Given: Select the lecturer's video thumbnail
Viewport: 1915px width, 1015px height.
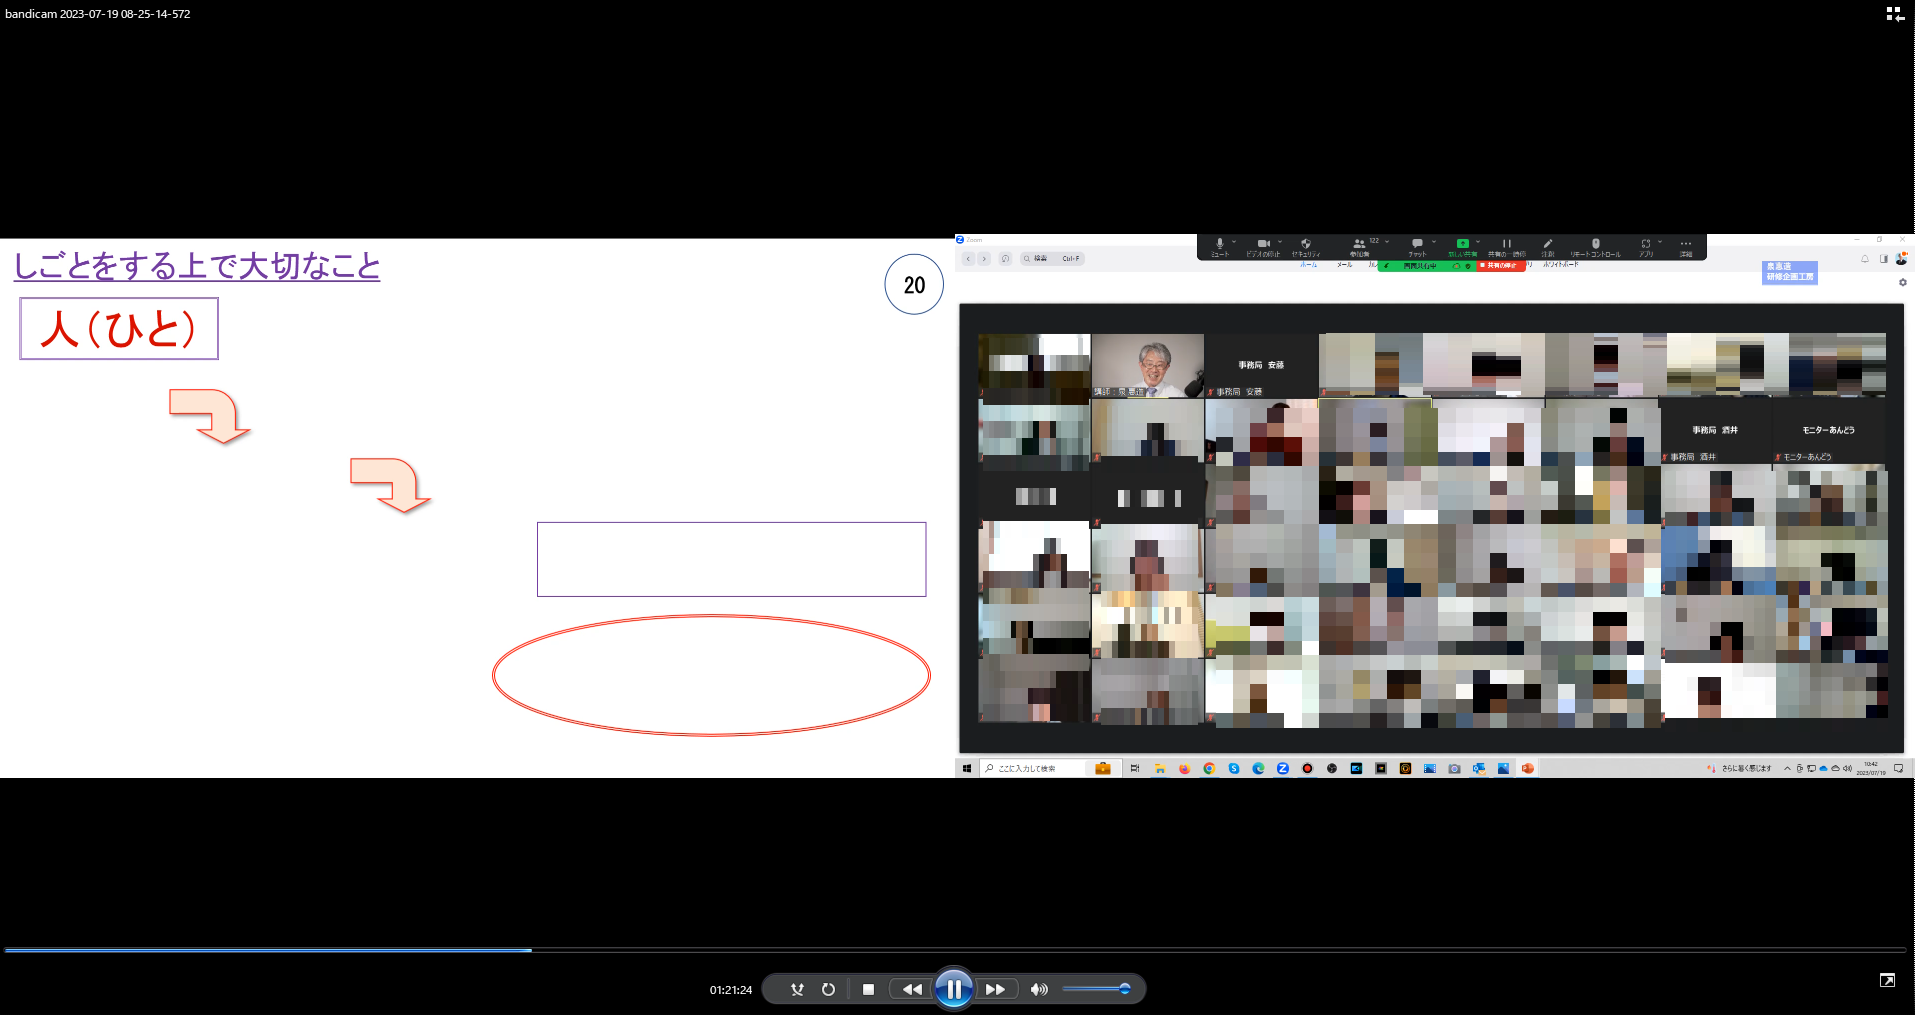Looking at the screenshot, I should coord(1148,366).
